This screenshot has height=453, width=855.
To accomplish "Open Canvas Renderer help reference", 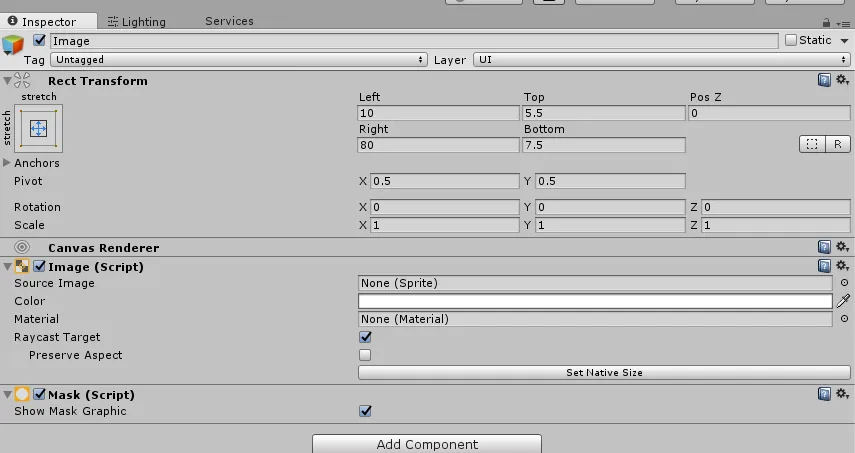I will pyautogui.click(x=824, y=247).
